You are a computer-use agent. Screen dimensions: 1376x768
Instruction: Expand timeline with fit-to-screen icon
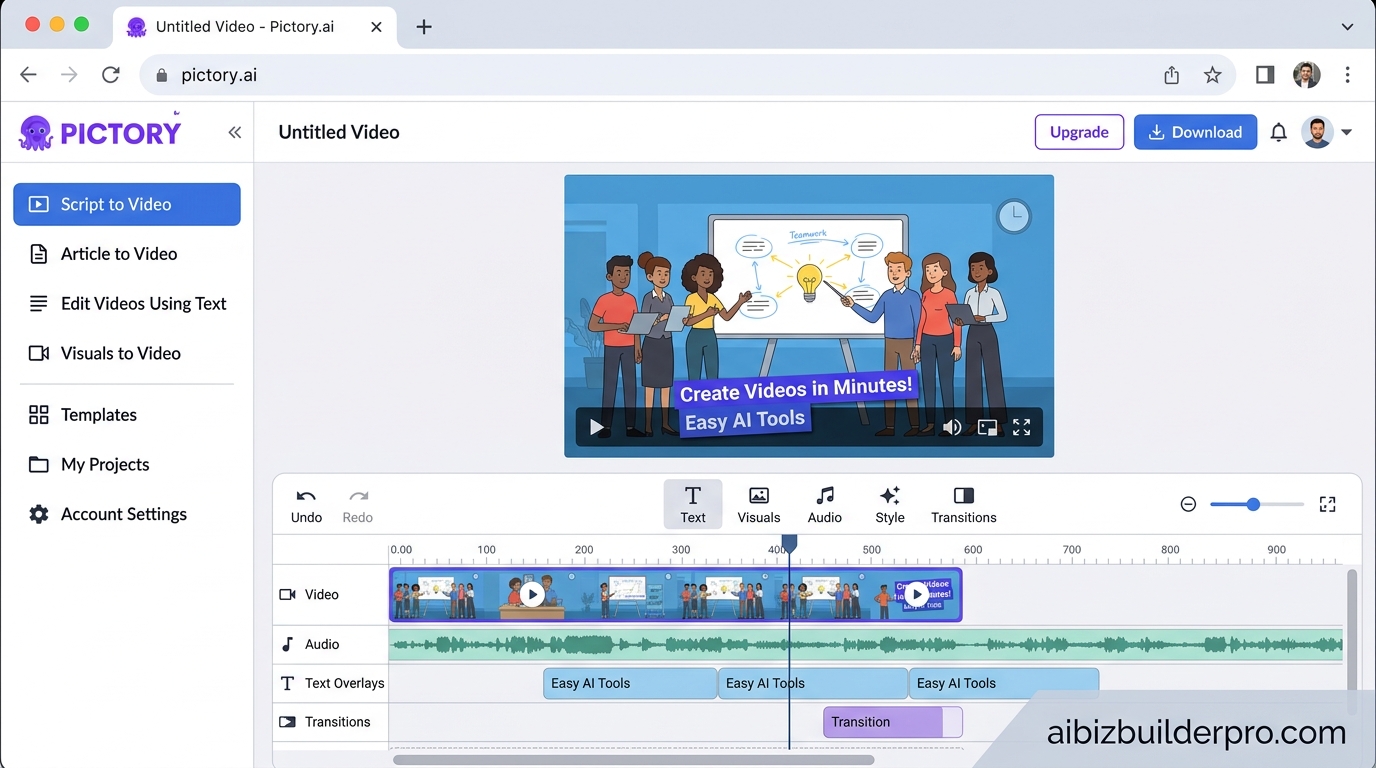point(1327,504)
